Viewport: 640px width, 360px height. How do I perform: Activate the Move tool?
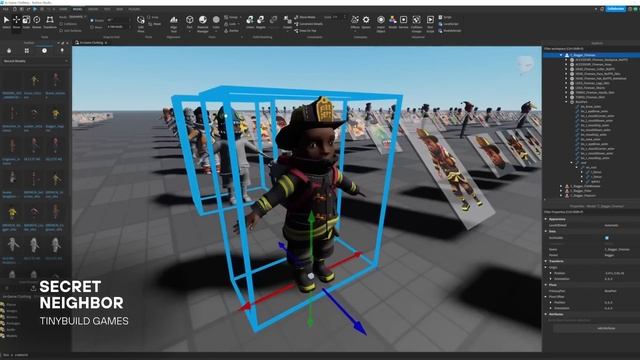click(16, 22)
